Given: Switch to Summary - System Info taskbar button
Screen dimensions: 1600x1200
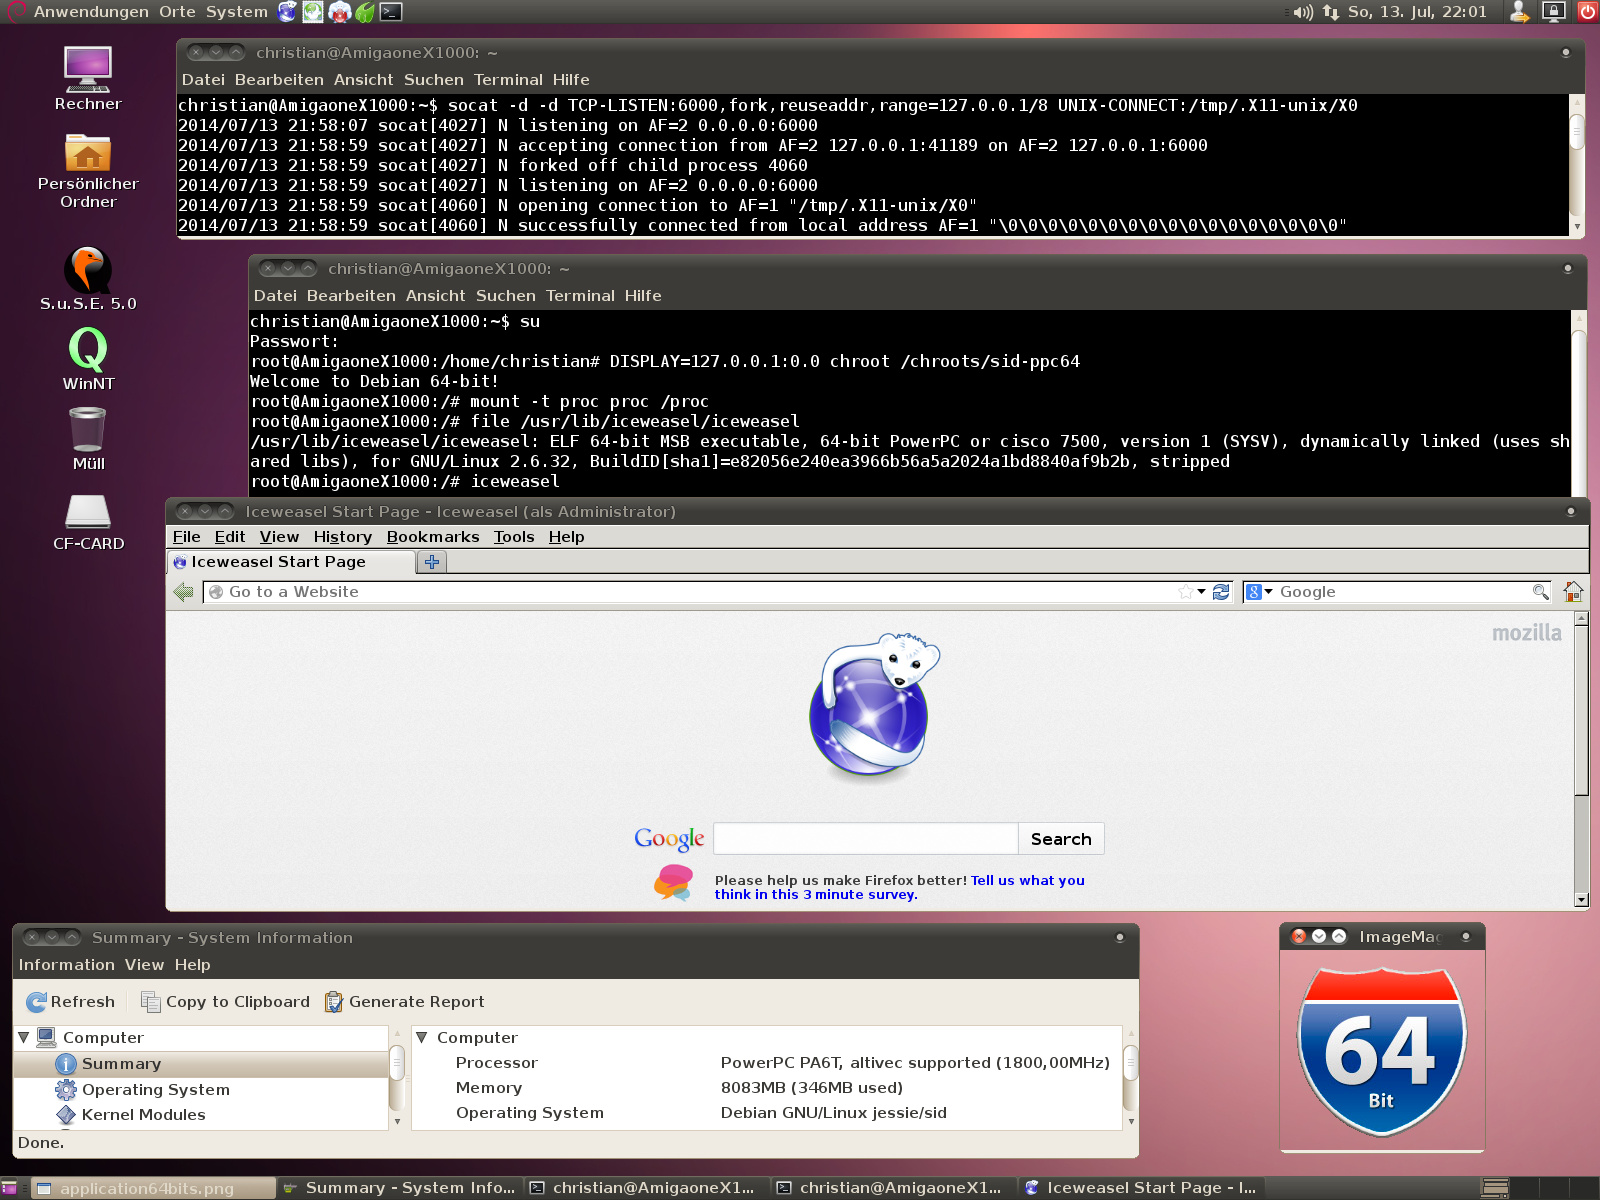Looking at the screenshot, I should [x=399, y=1188].
